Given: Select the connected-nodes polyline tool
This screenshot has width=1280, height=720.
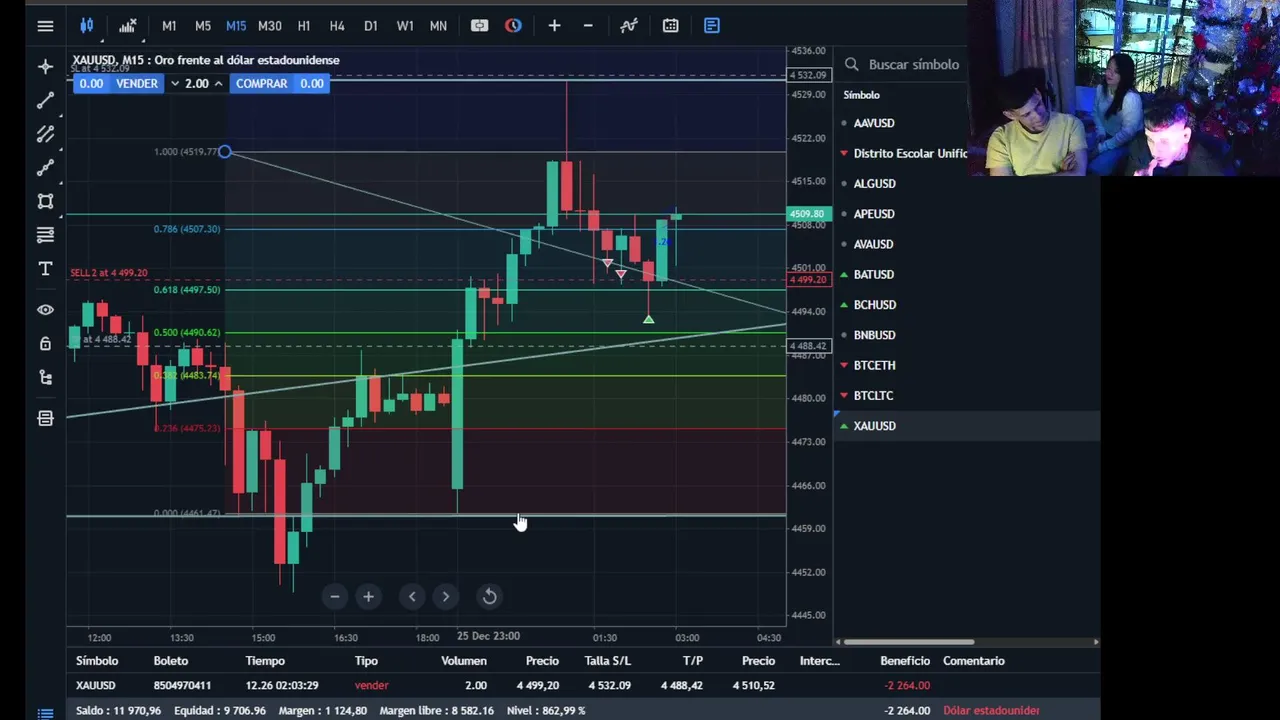Looking at the screenshot, I should pos(45,168).
